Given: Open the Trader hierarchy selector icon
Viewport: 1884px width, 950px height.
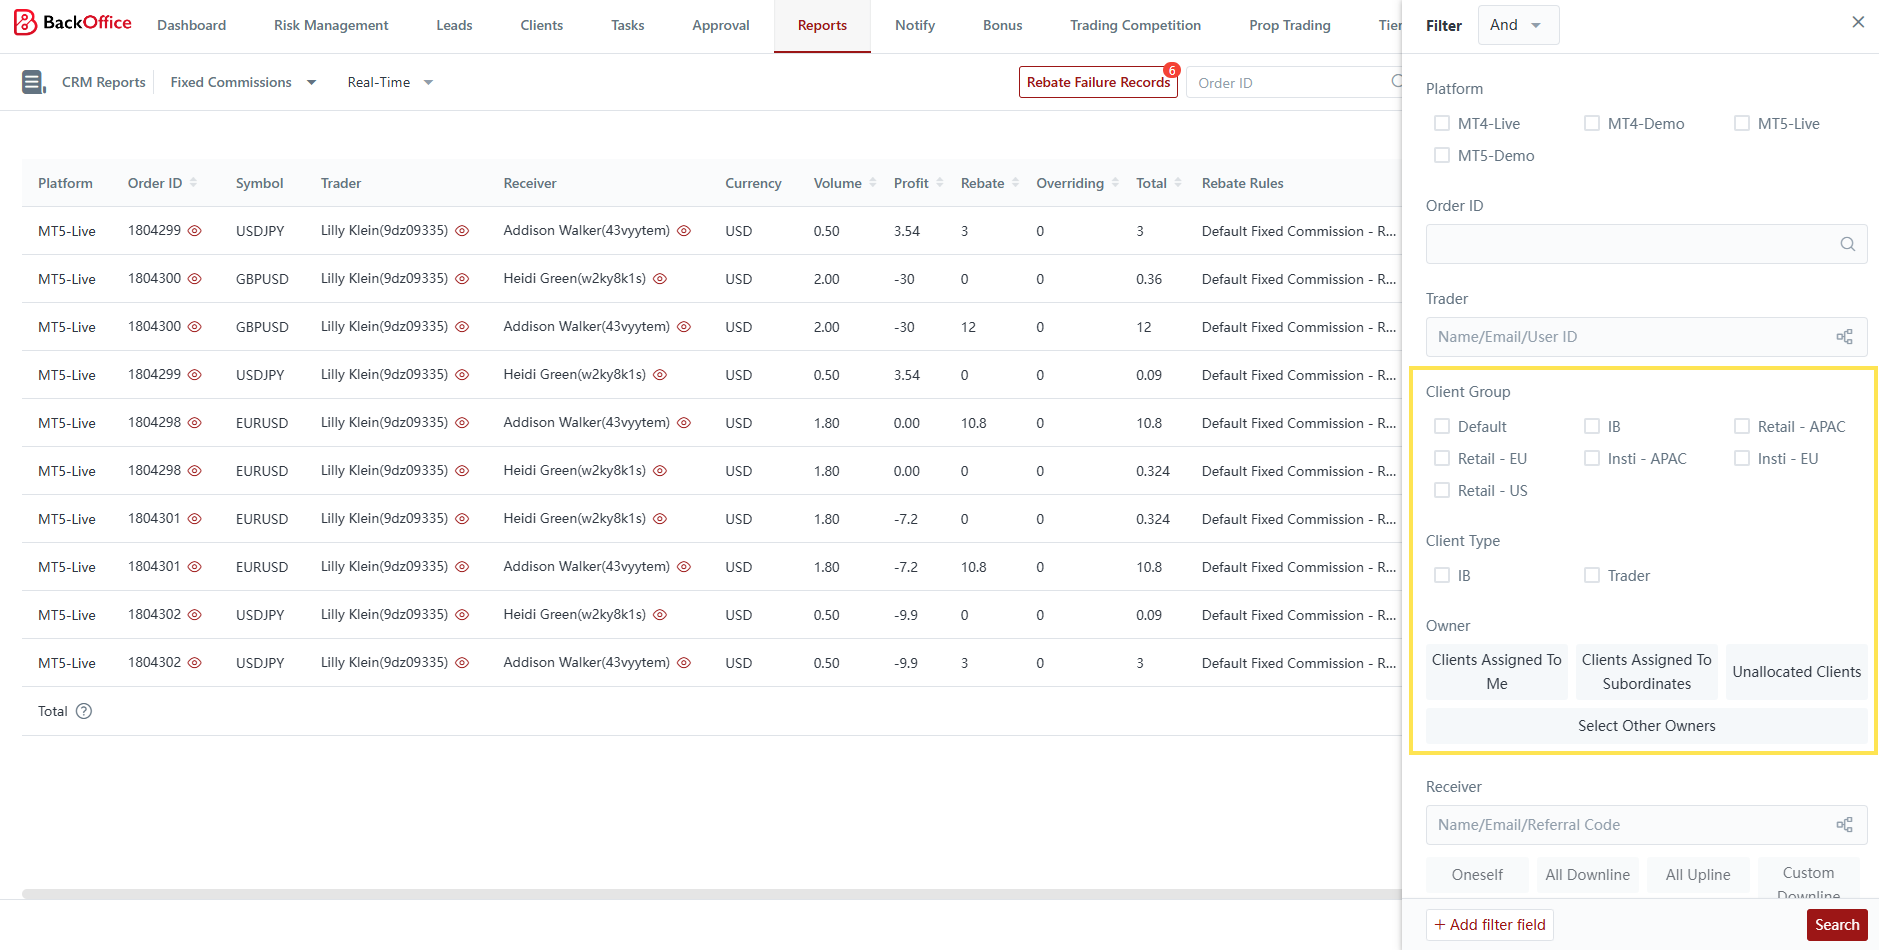Looking at the screenshot, I should pyautogui.click(x=1844, y=337).
